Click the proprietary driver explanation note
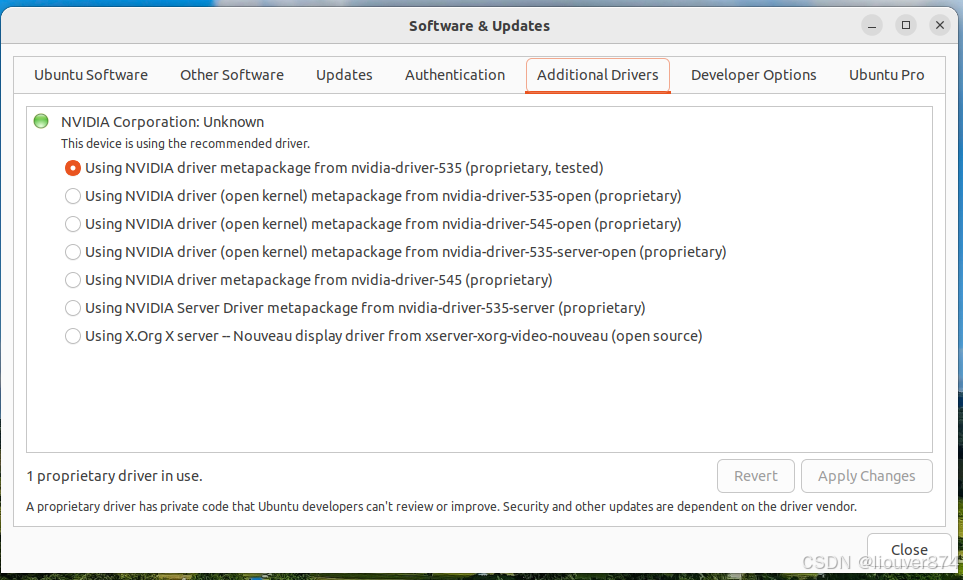 coord(441,507)
